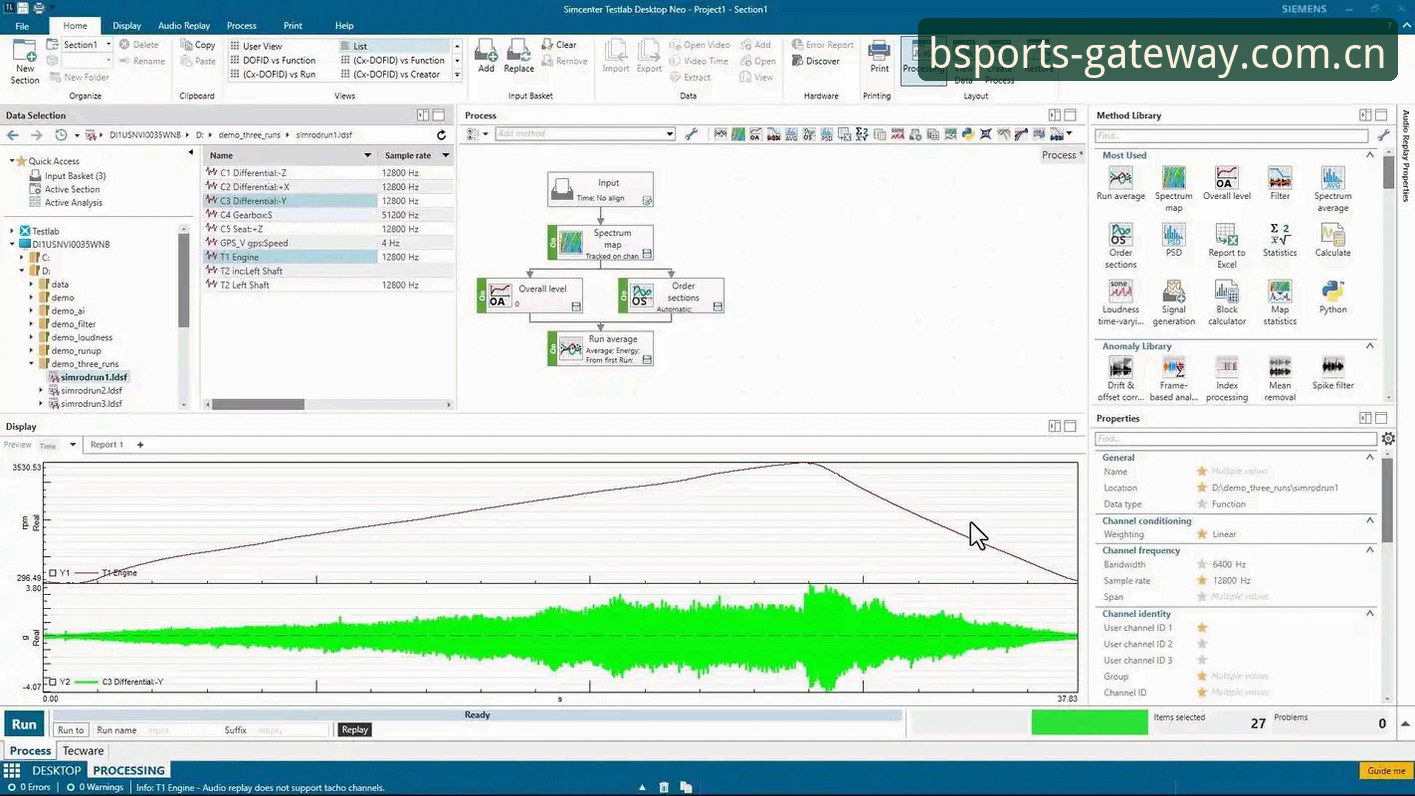Toggle the On switch of Spectrum map node
1415x796 pixels.
click(552, 243)
